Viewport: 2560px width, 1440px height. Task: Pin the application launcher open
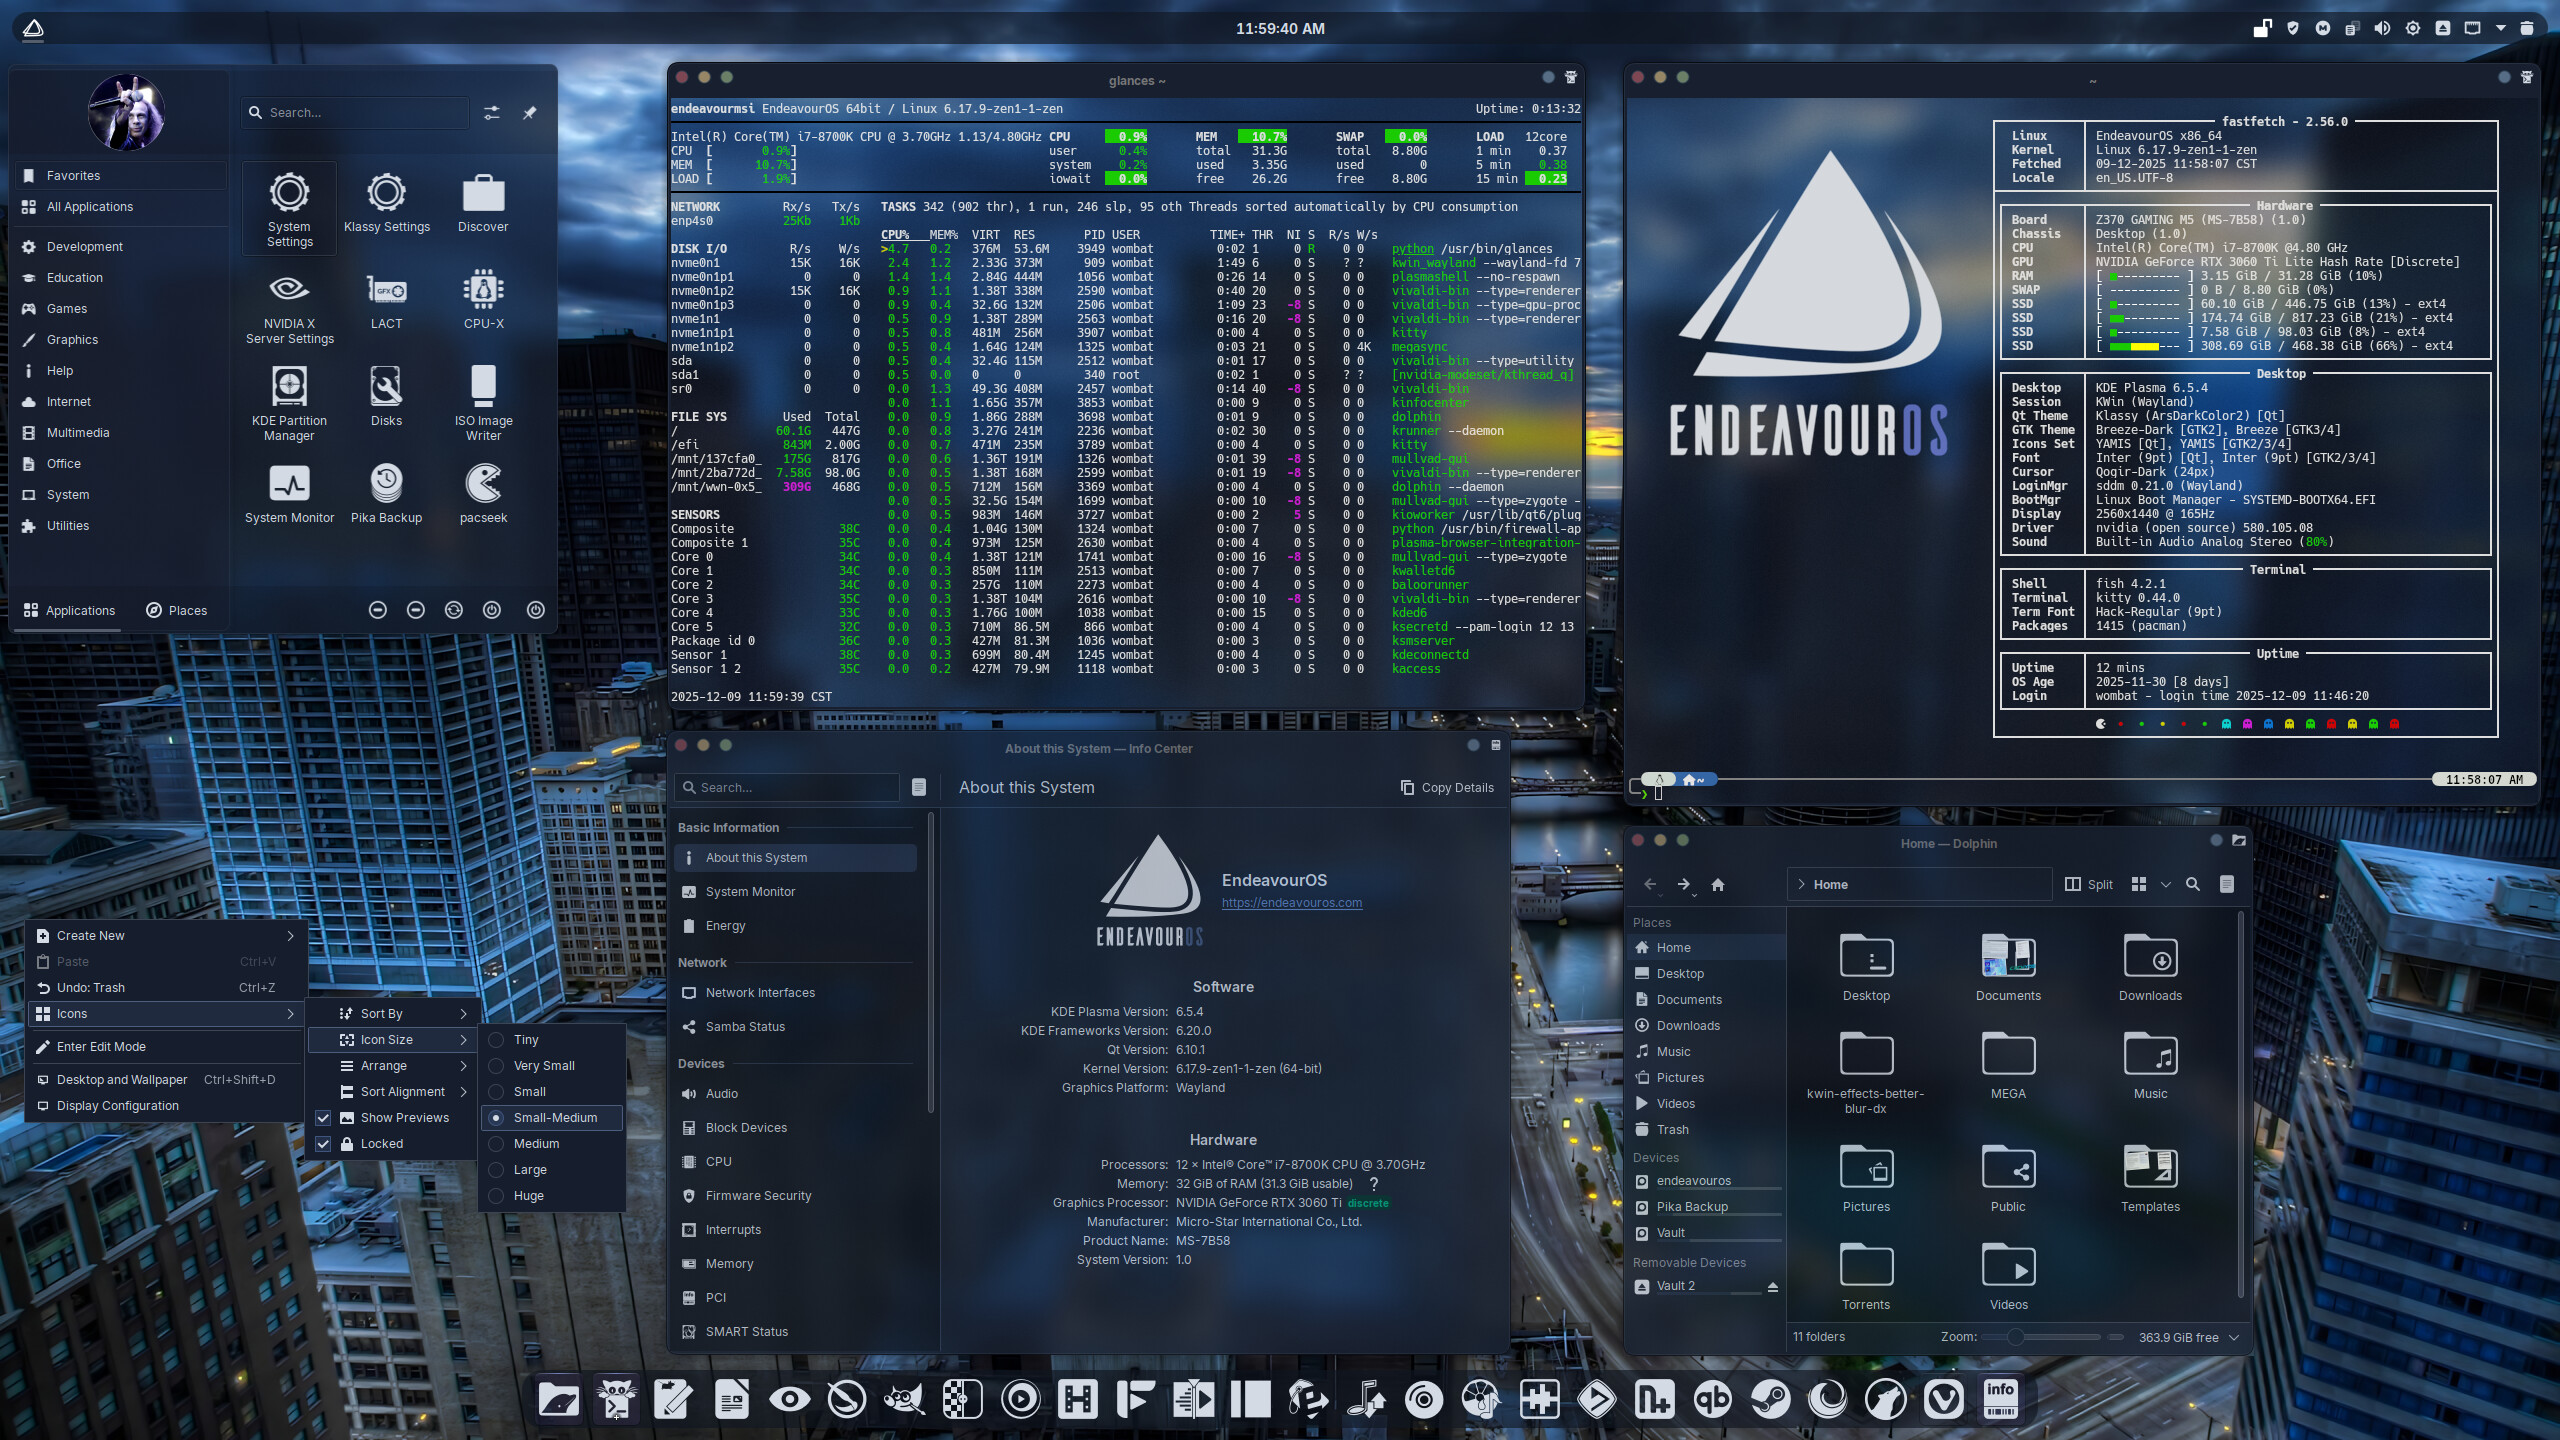click(530, 113)
